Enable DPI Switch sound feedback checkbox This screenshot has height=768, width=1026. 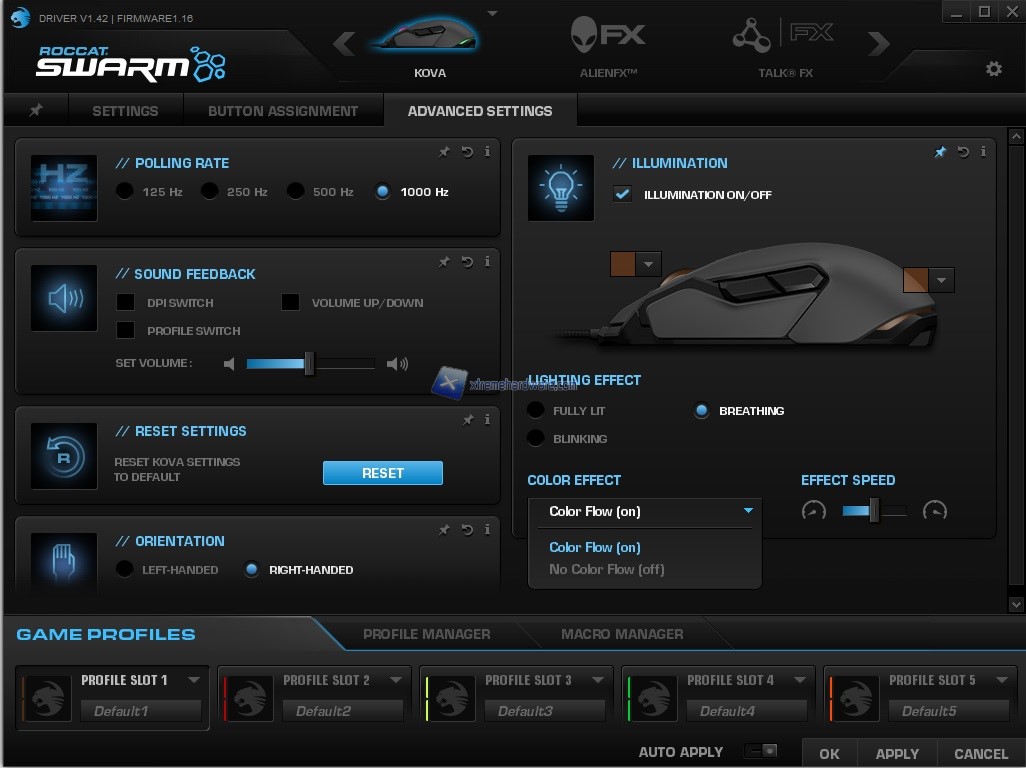click(x=126, y=302)
